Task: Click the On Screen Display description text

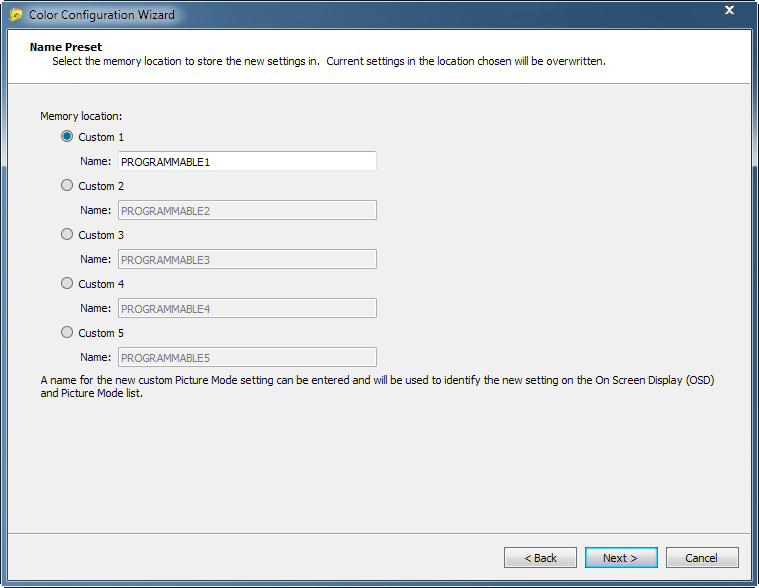Action: click(x=378, y=387)
